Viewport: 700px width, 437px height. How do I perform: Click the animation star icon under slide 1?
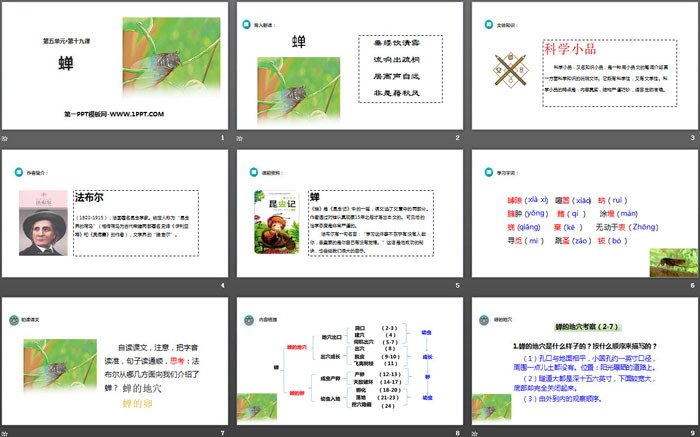(x=5, y=137)
